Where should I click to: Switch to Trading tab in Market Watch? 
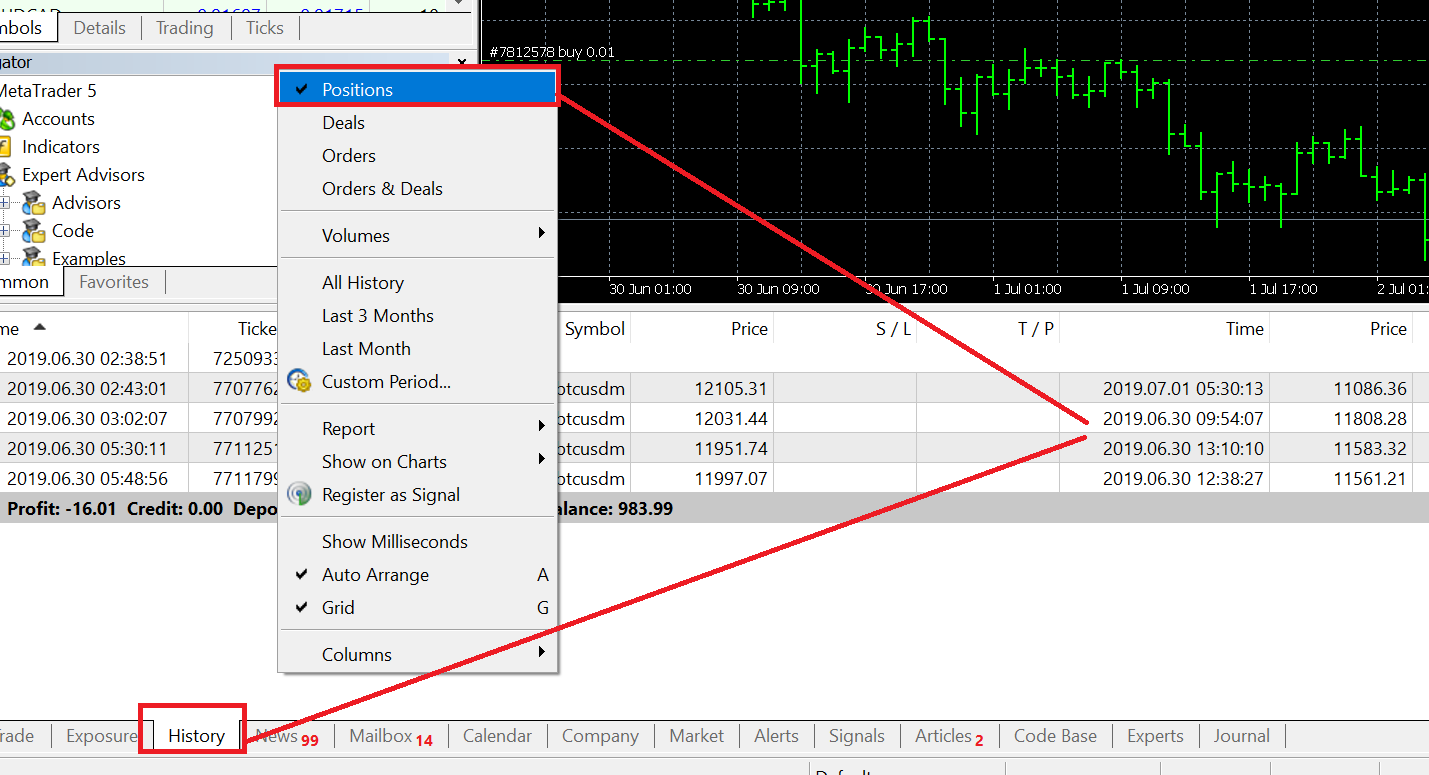coord(185,28)
